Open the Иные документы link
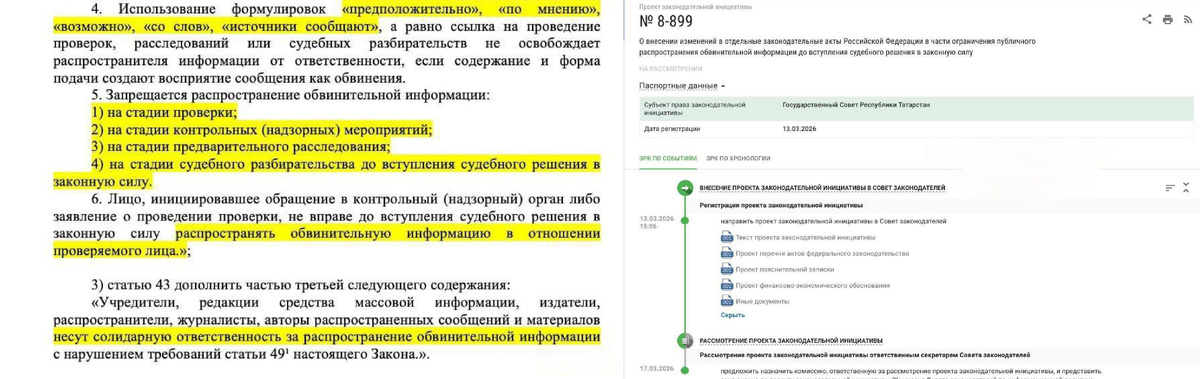The image size is (1200, 379). [x=762, y=301]
